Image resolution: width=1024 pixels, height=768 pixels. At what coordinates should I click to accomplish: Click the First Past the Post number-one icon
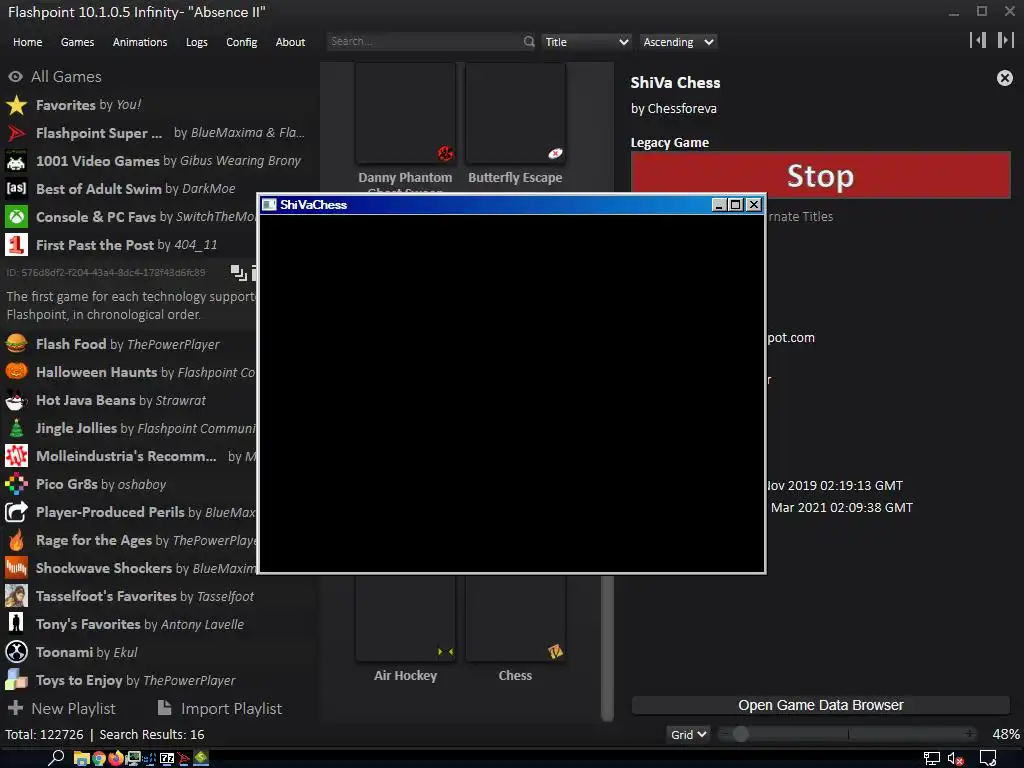[x=16, y=245]
